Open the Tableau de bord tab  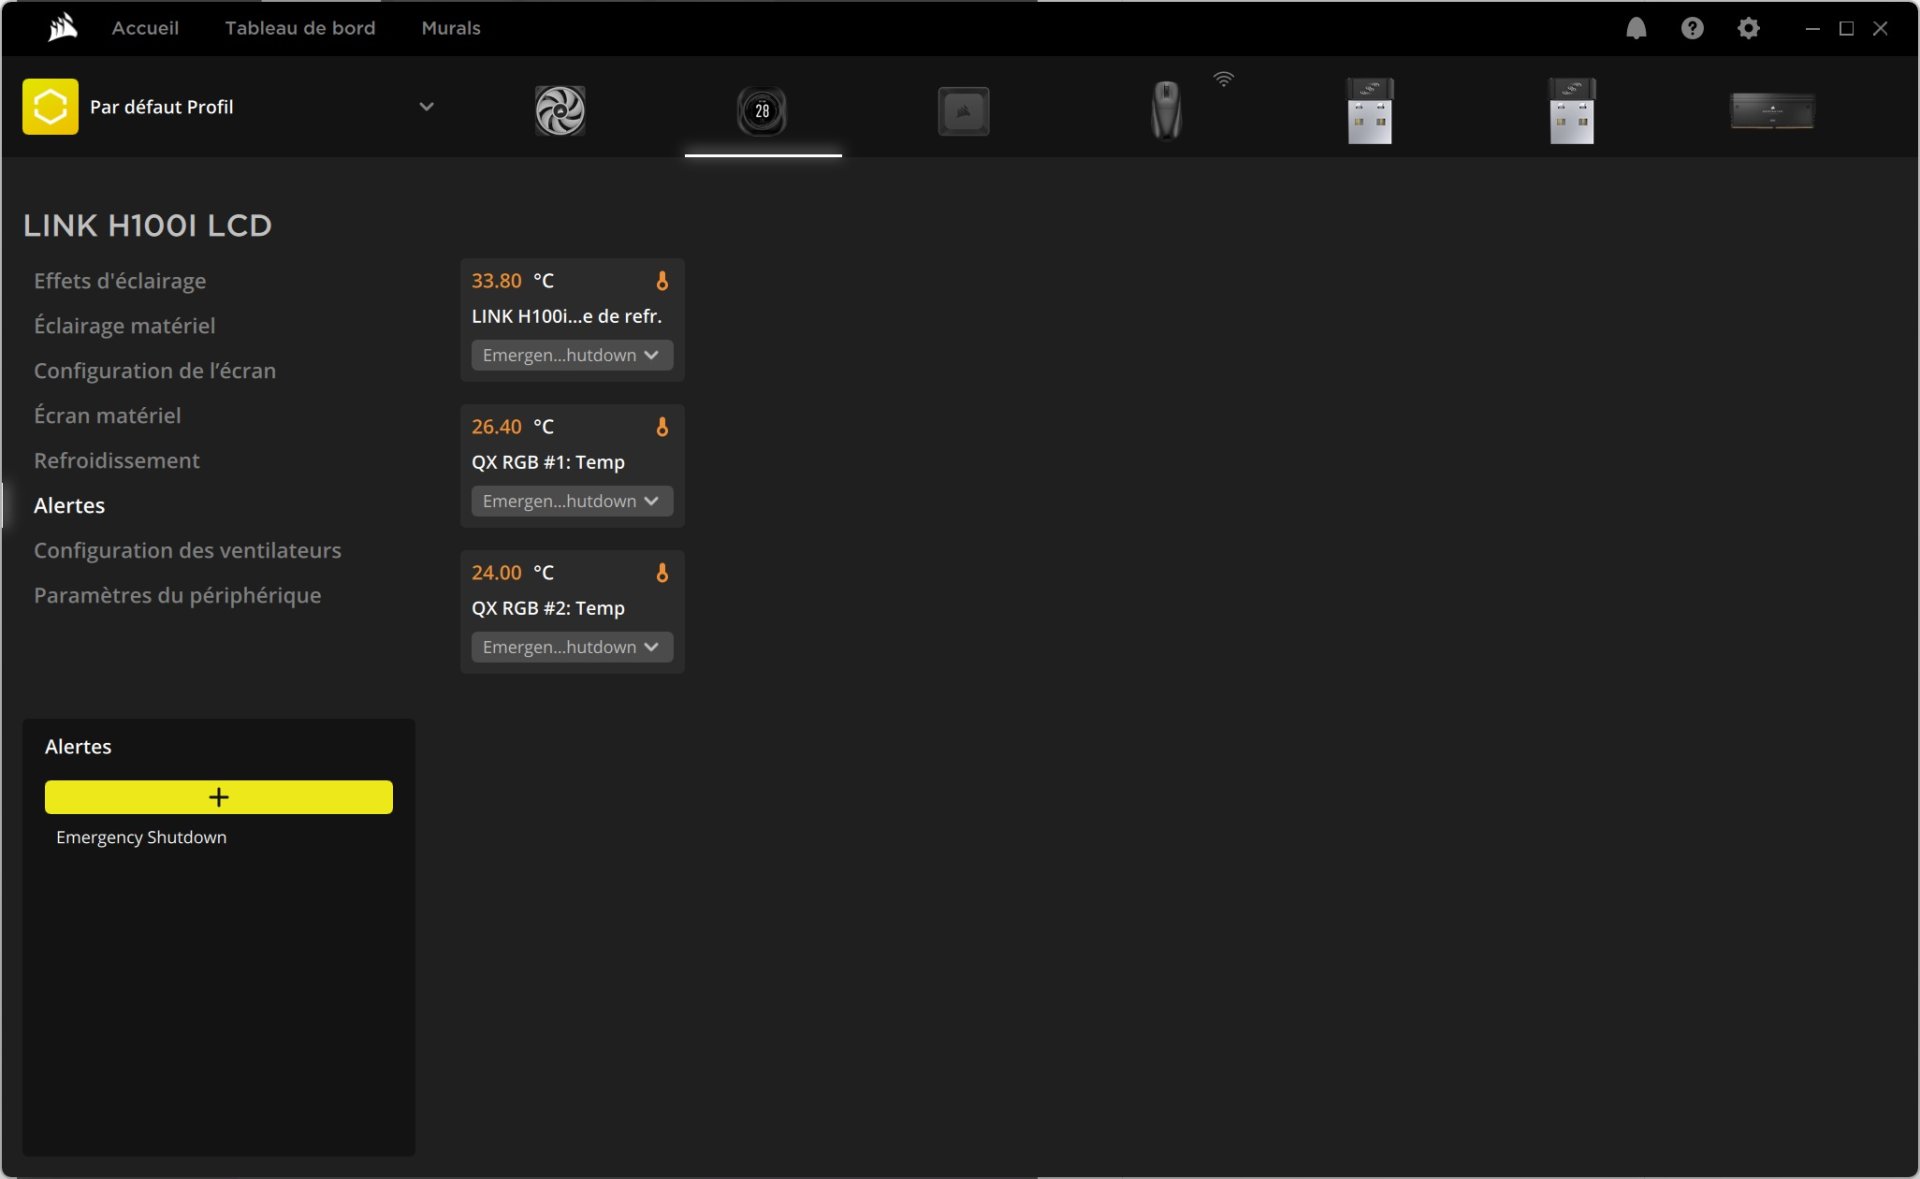[300, 28]
